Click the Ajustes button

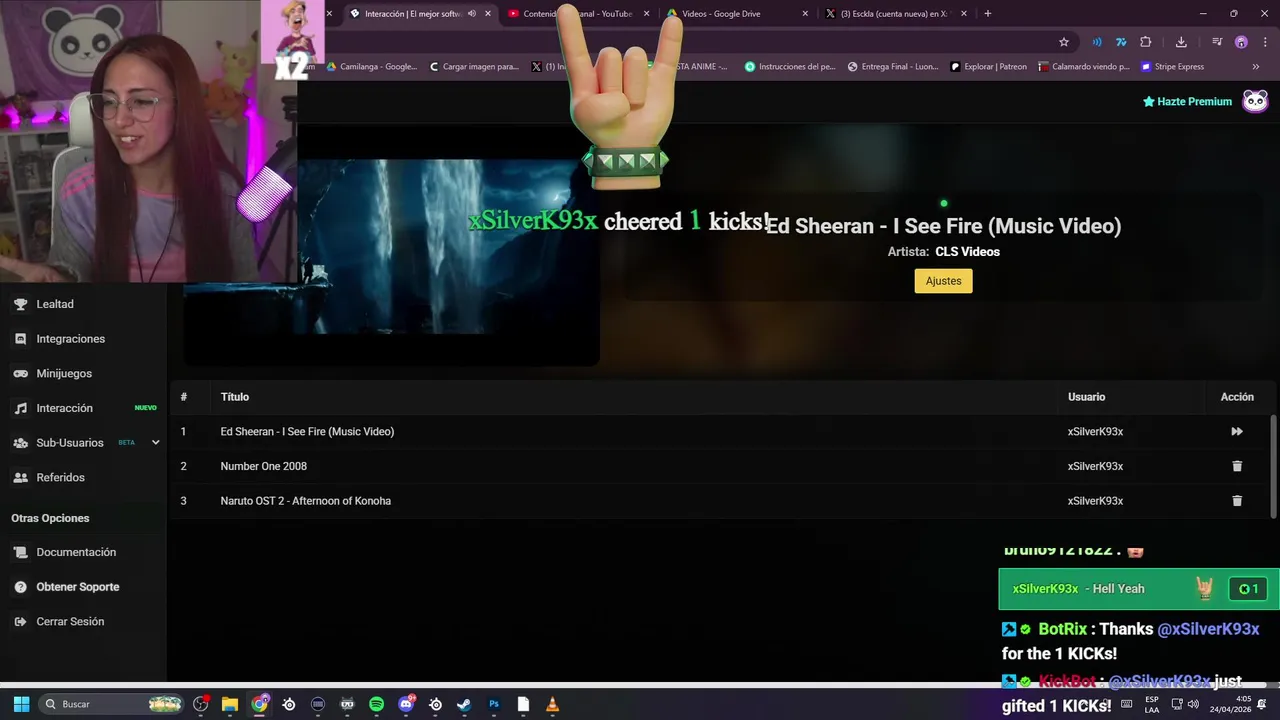pyautogui.click(x=943, y=281)
